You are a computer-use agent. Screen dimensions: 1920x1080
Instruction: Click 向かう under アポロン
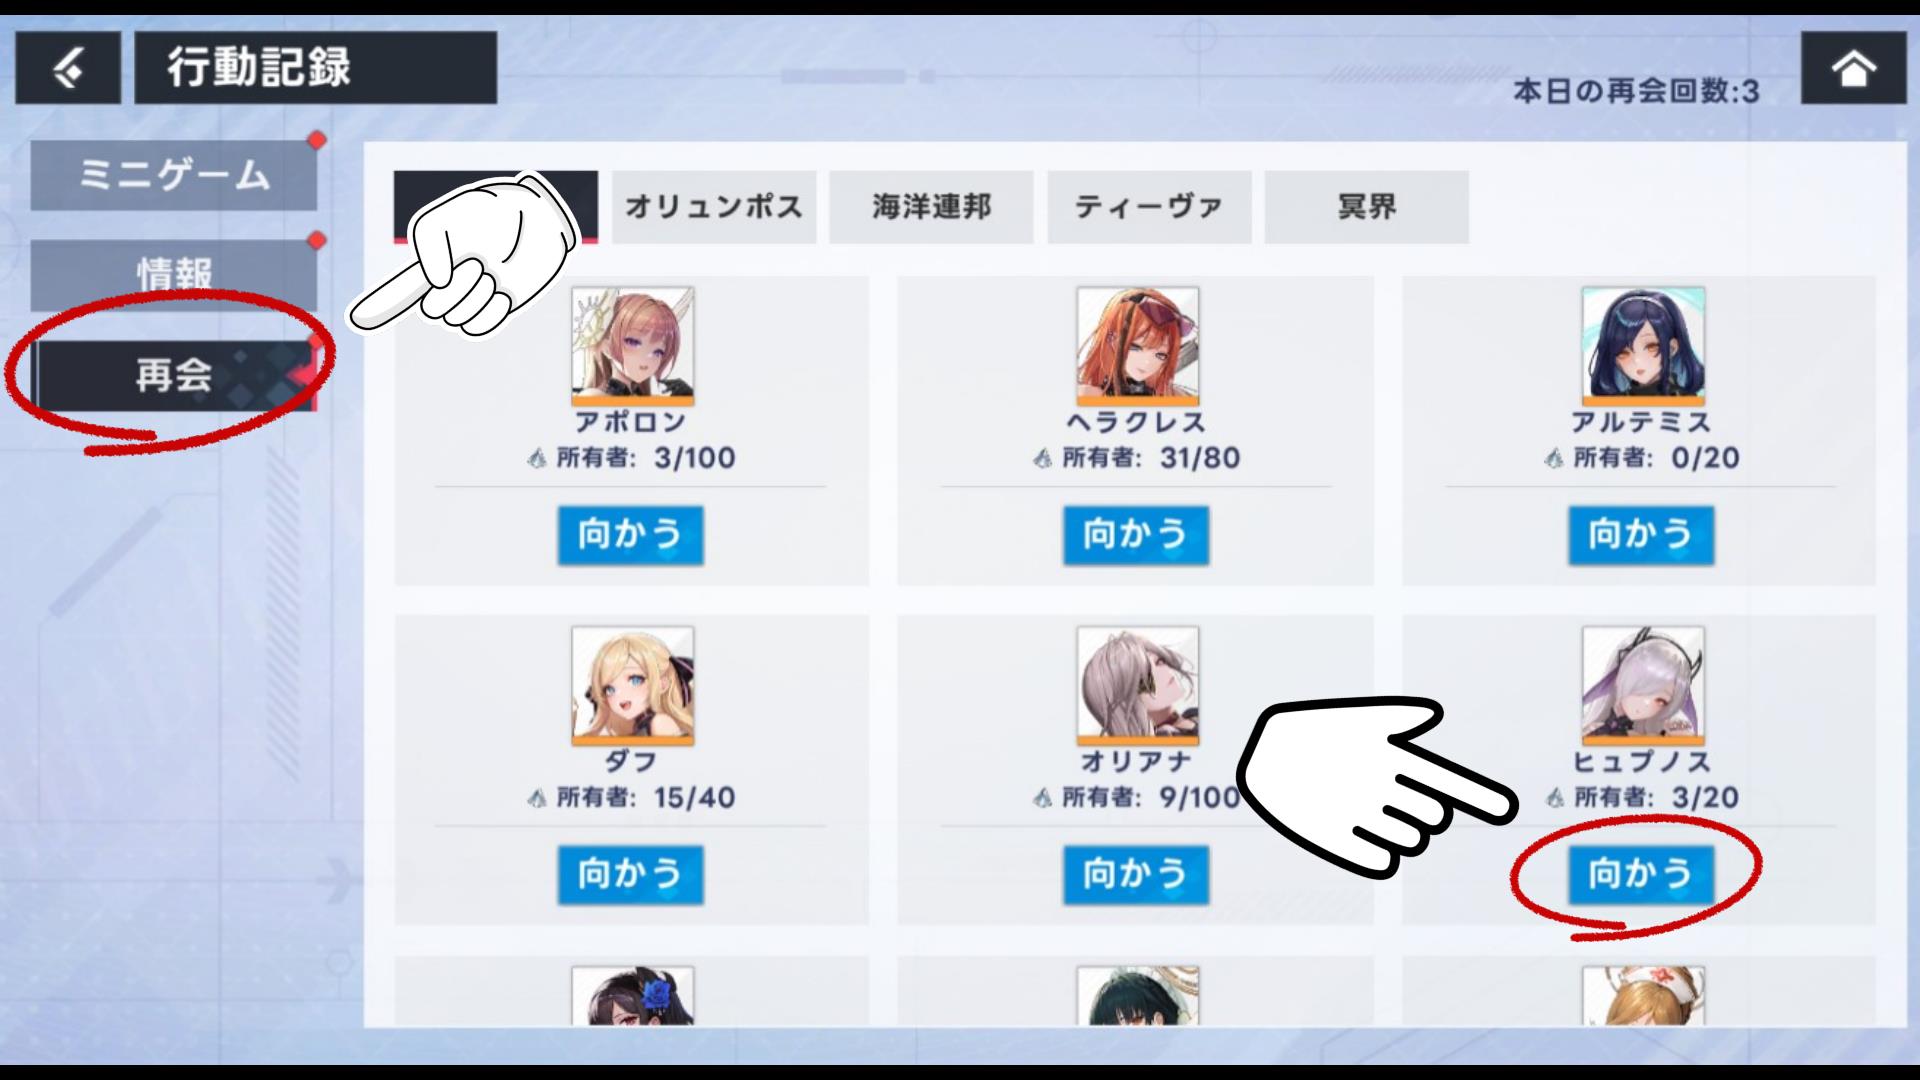pyautogui.click(x=631, y=535)
